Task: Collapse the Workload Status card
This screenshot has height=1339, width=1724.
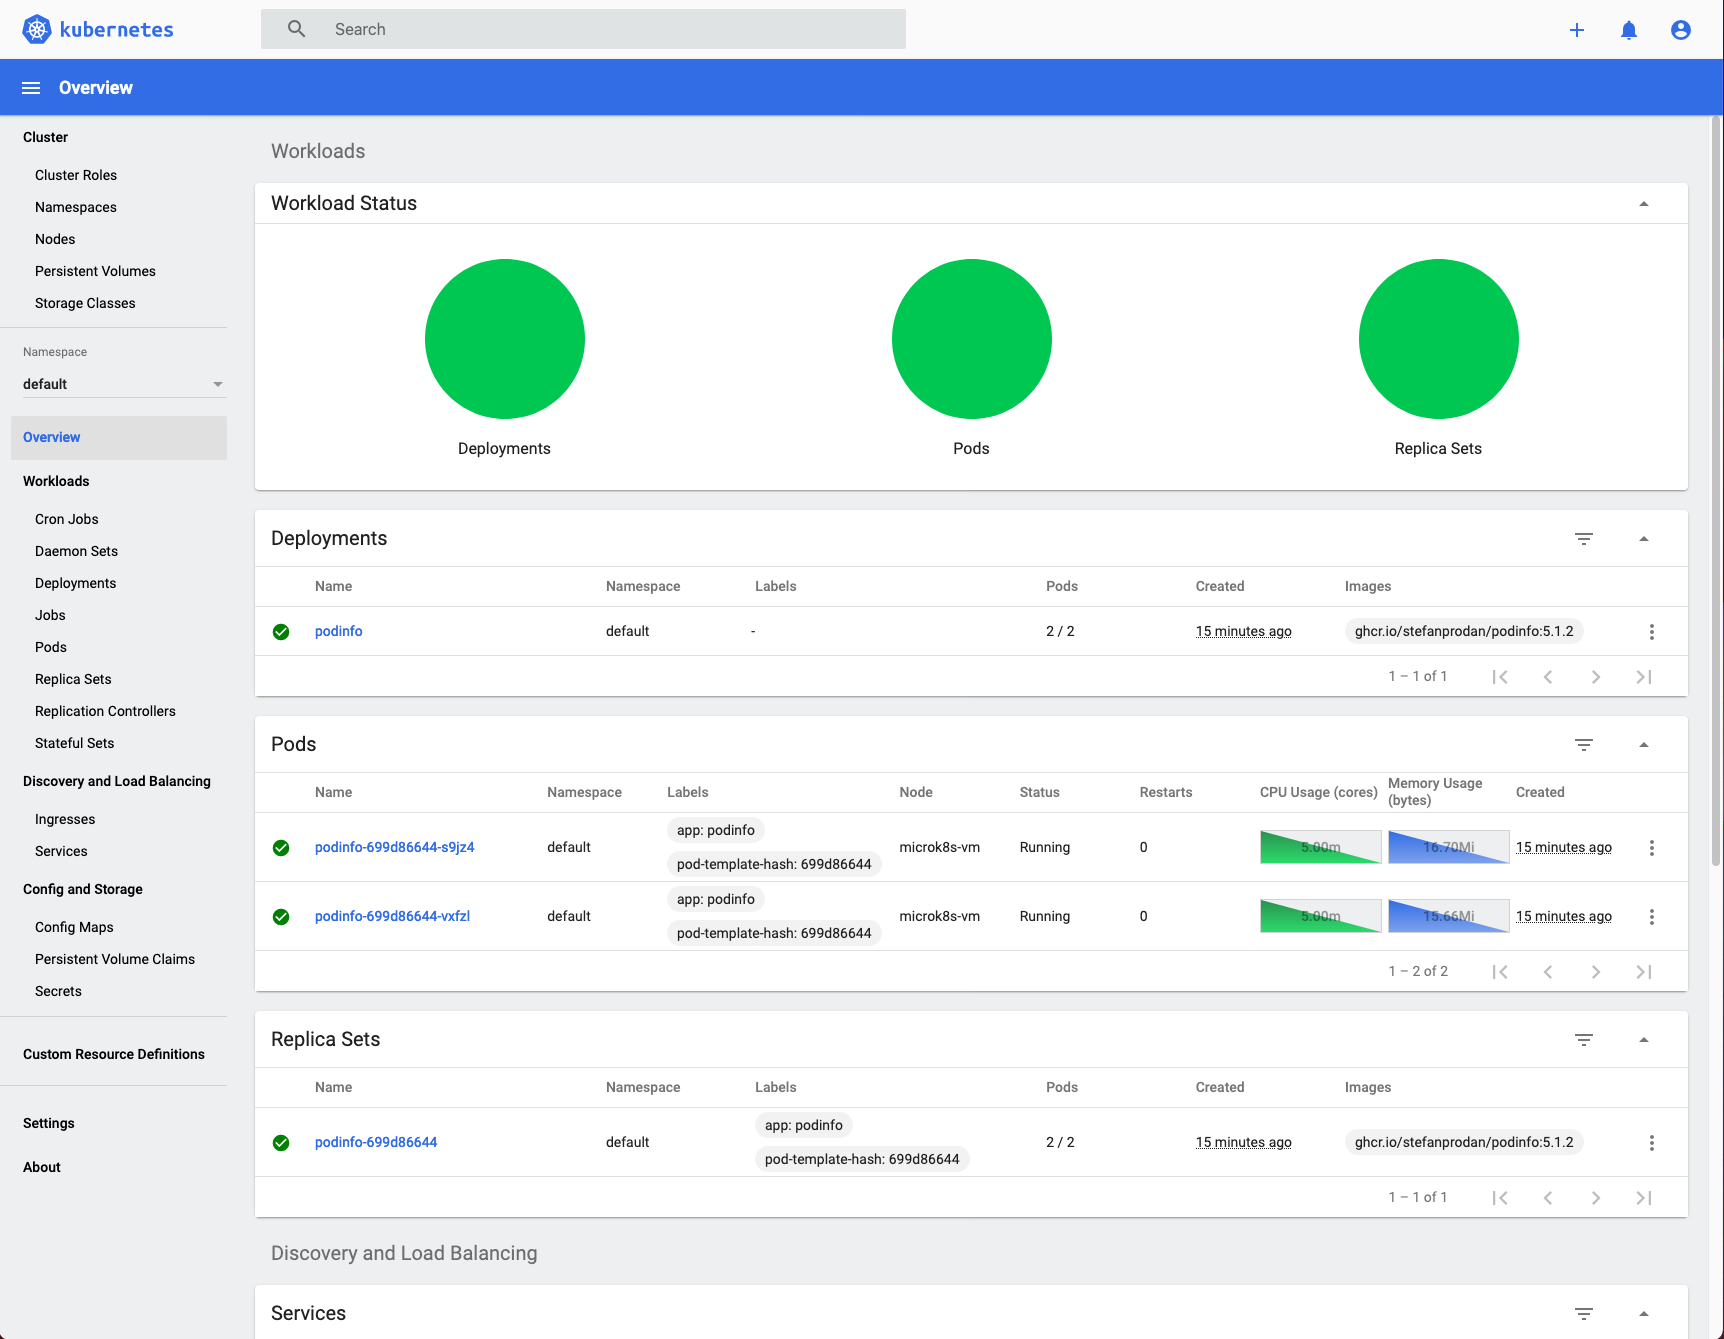Action: (1644, 203)
